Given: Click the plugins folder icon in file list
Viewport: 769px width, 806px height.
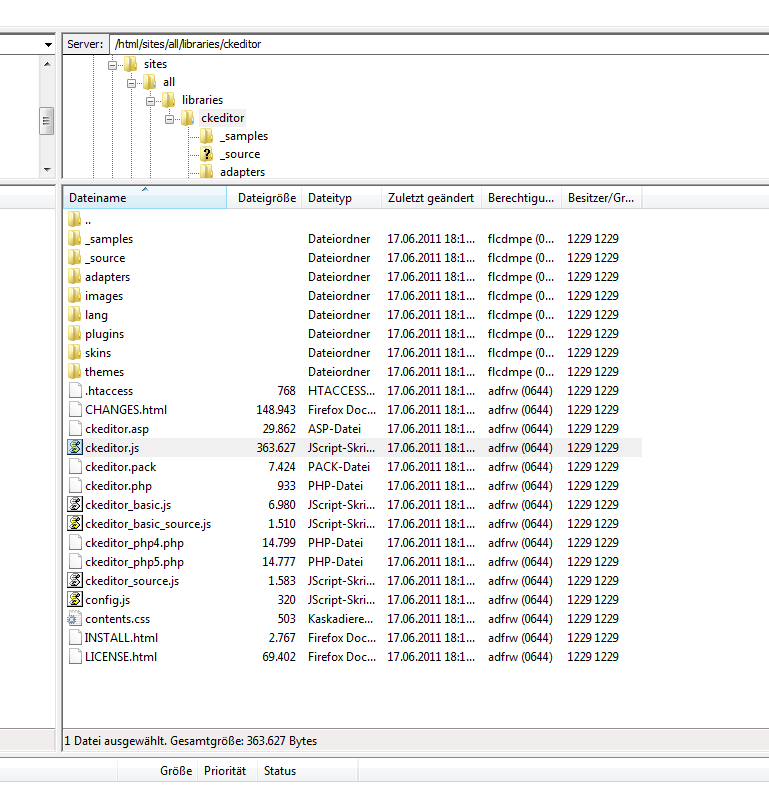Looking at the screenshot, I should (x=74, y=334).
